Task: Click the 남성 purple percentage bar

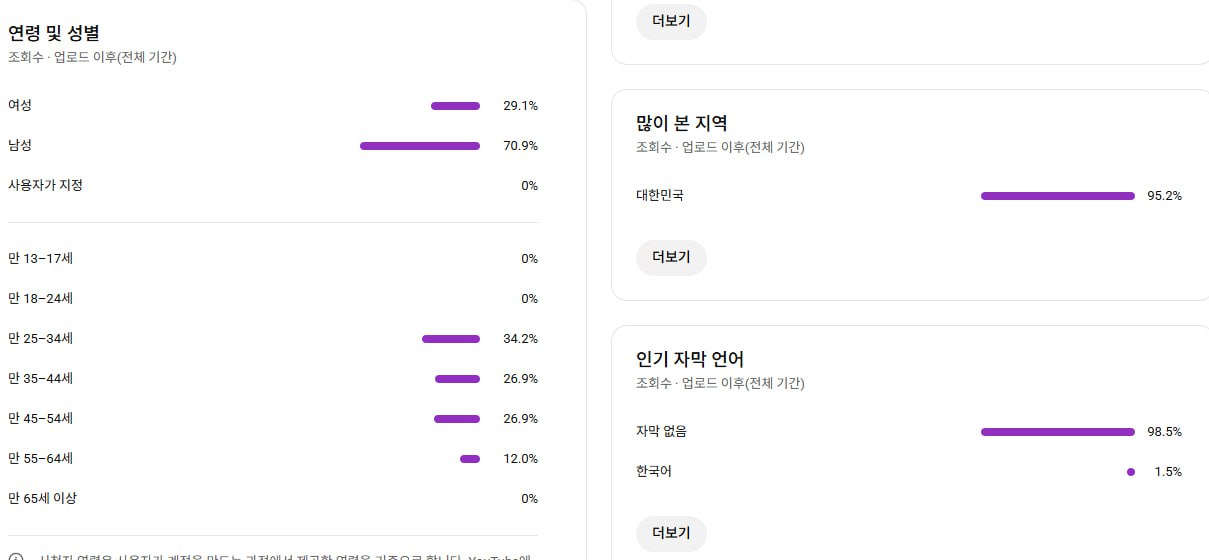Action: [x=419, y=146]
